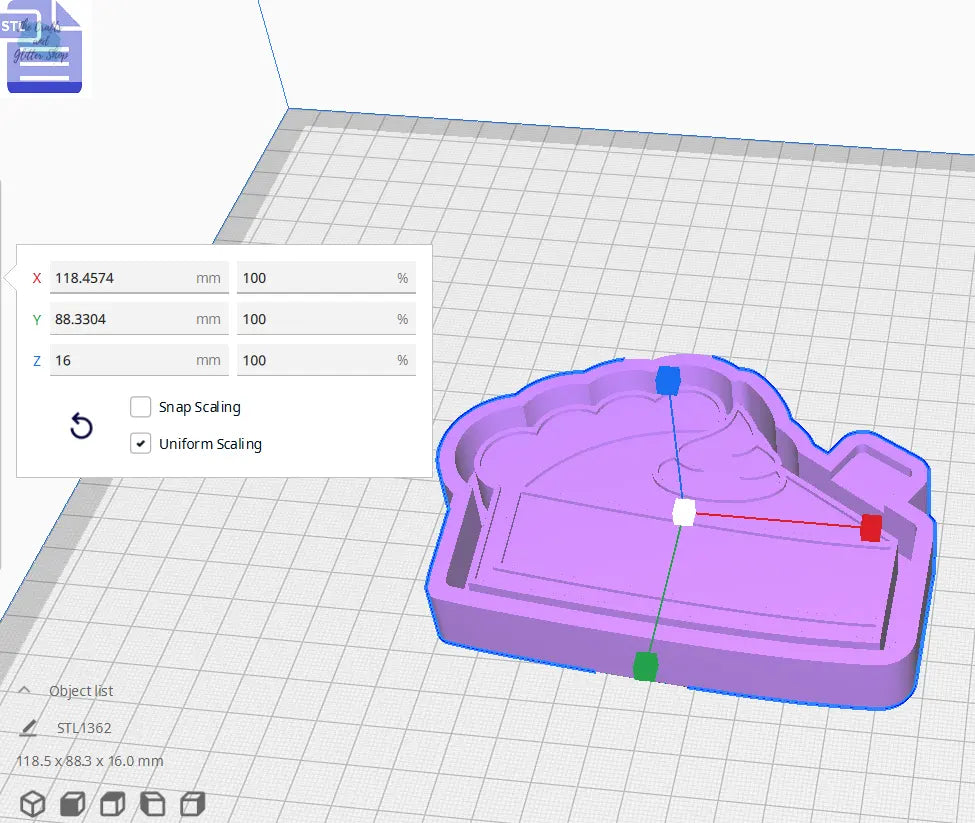Select the right side view cube icon
Screen dimensions: 975x823
pyautogui.click(x=192, y=803)
